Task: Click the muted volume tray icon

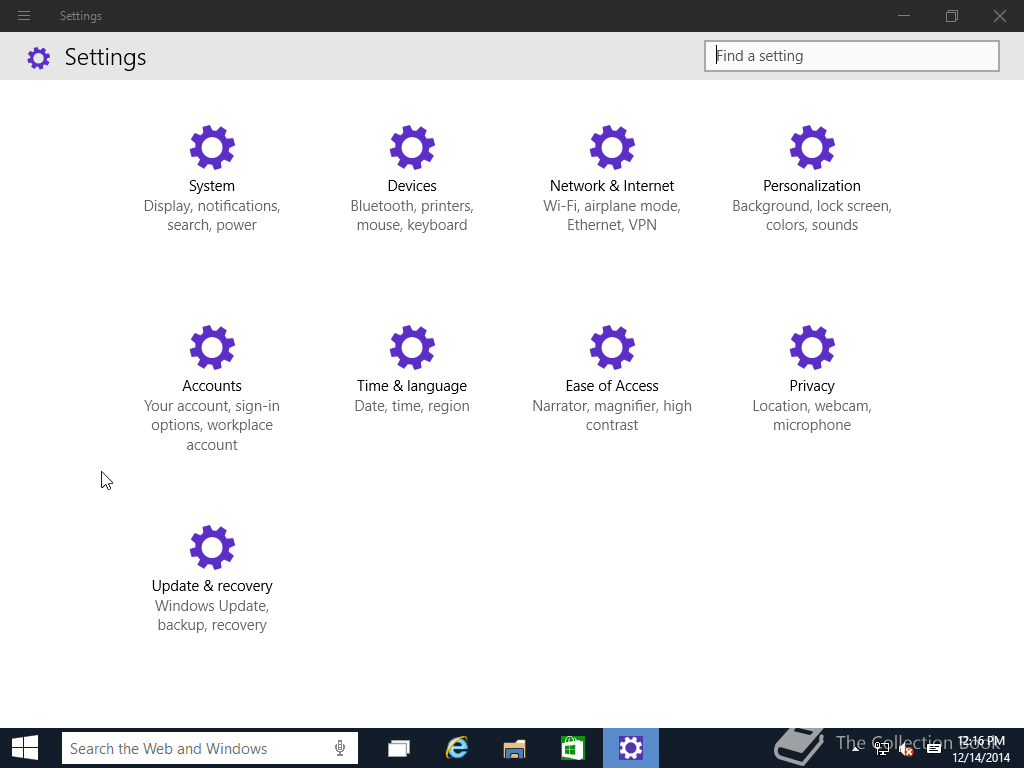Action: (x=906, y=750)
